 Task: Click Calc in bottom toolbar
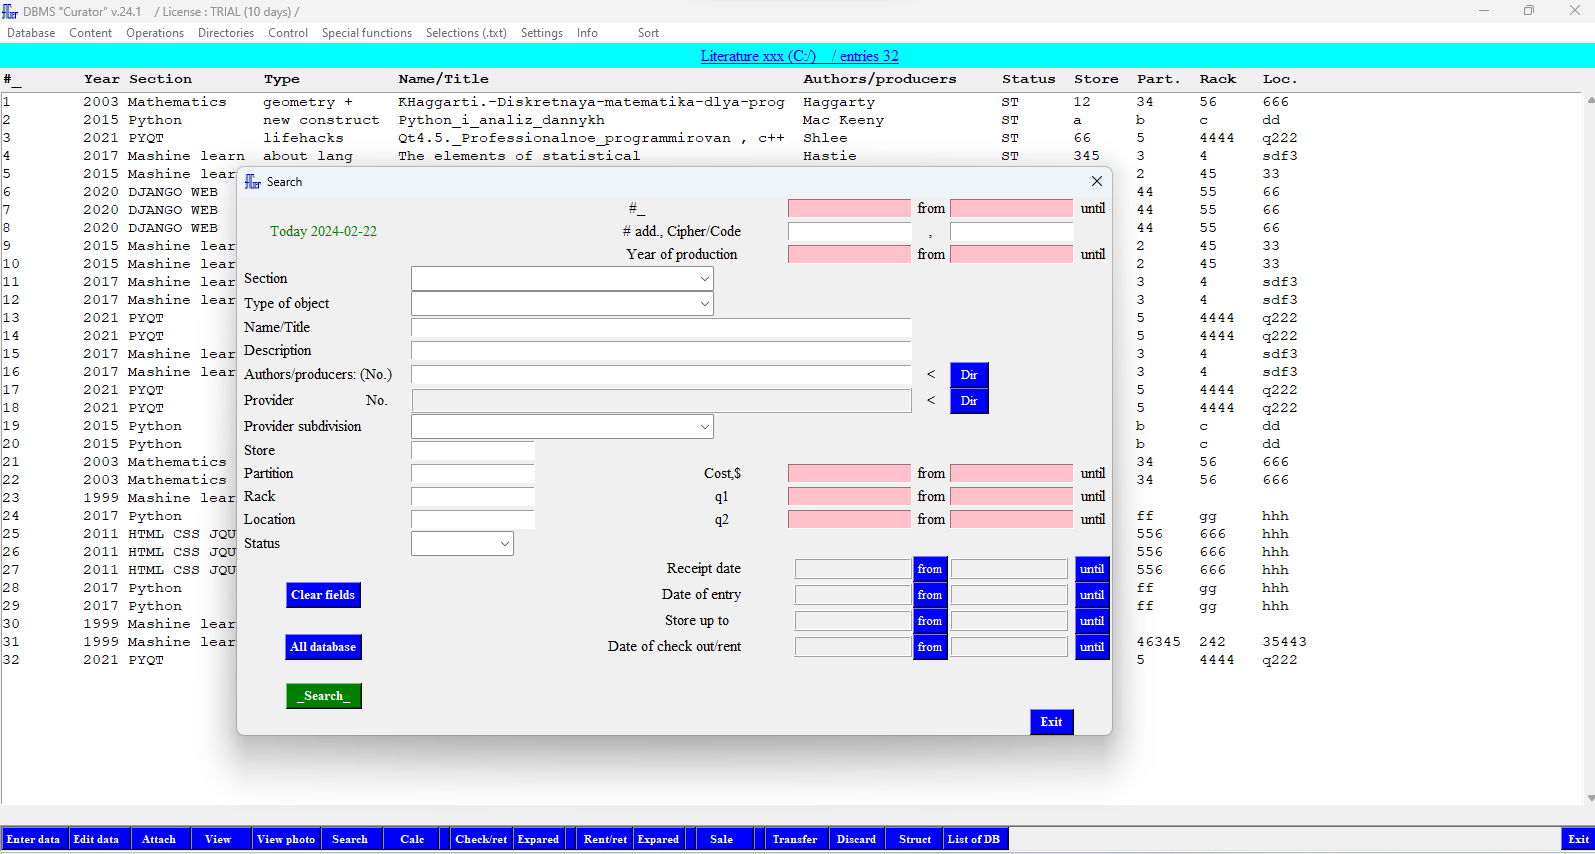412,839
